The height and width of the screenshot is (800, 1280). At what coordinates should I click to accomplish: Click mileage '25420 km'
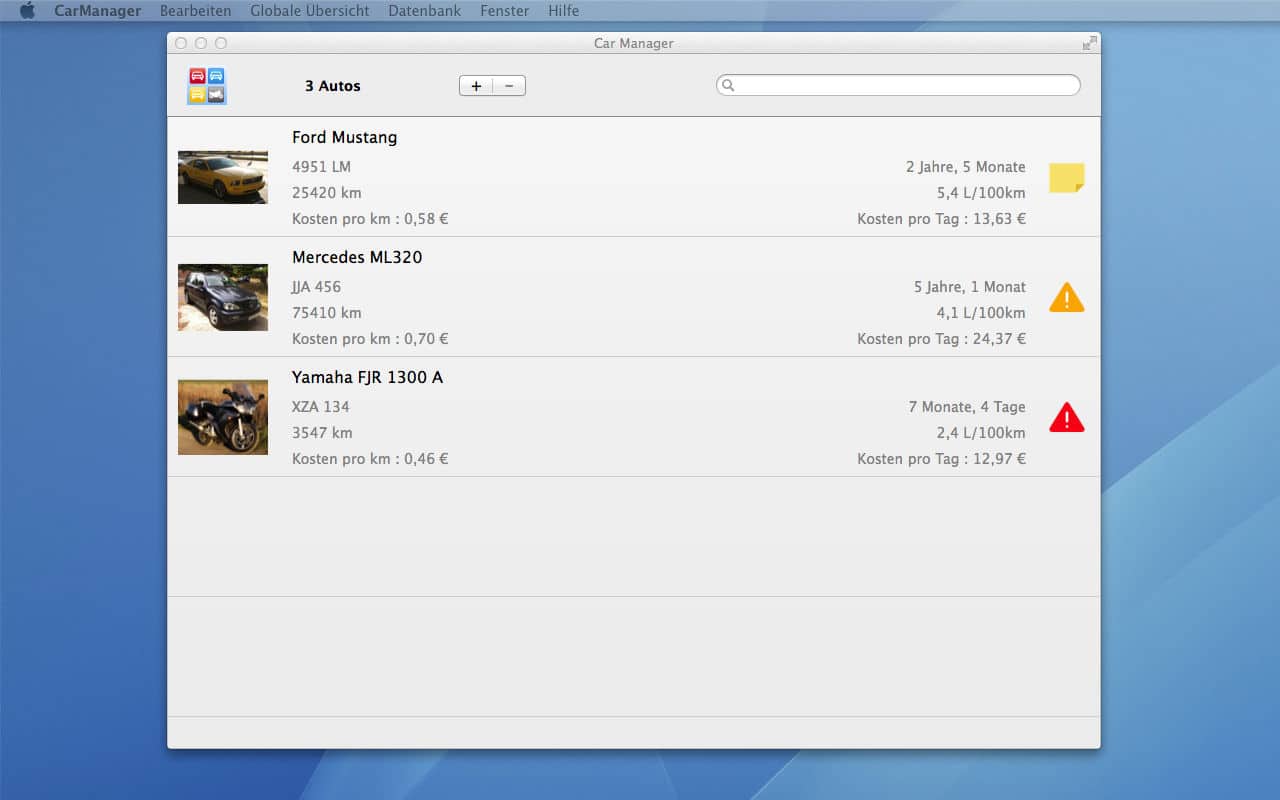(x=327, y=193)
